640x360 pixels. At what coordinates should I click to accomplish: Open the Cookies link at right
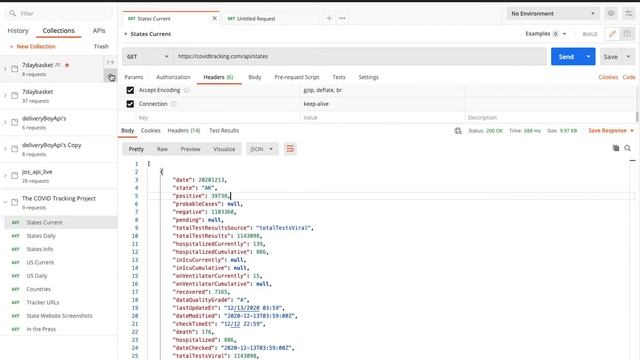pyautogui.click(x=608, y=77)
